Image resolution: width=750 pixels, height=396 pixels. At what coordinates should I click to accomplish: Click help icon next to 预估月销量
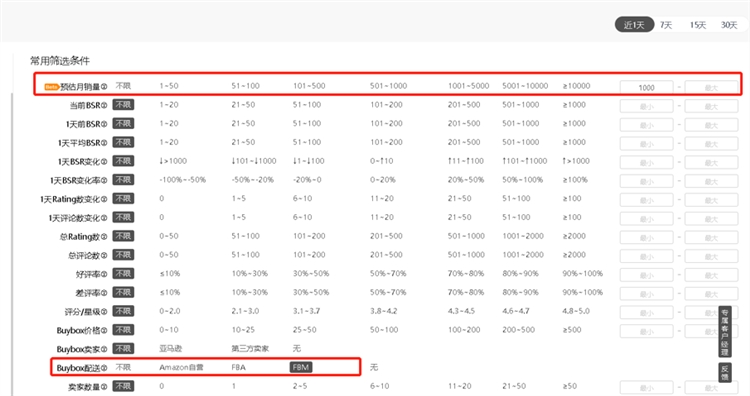point(104,87)
